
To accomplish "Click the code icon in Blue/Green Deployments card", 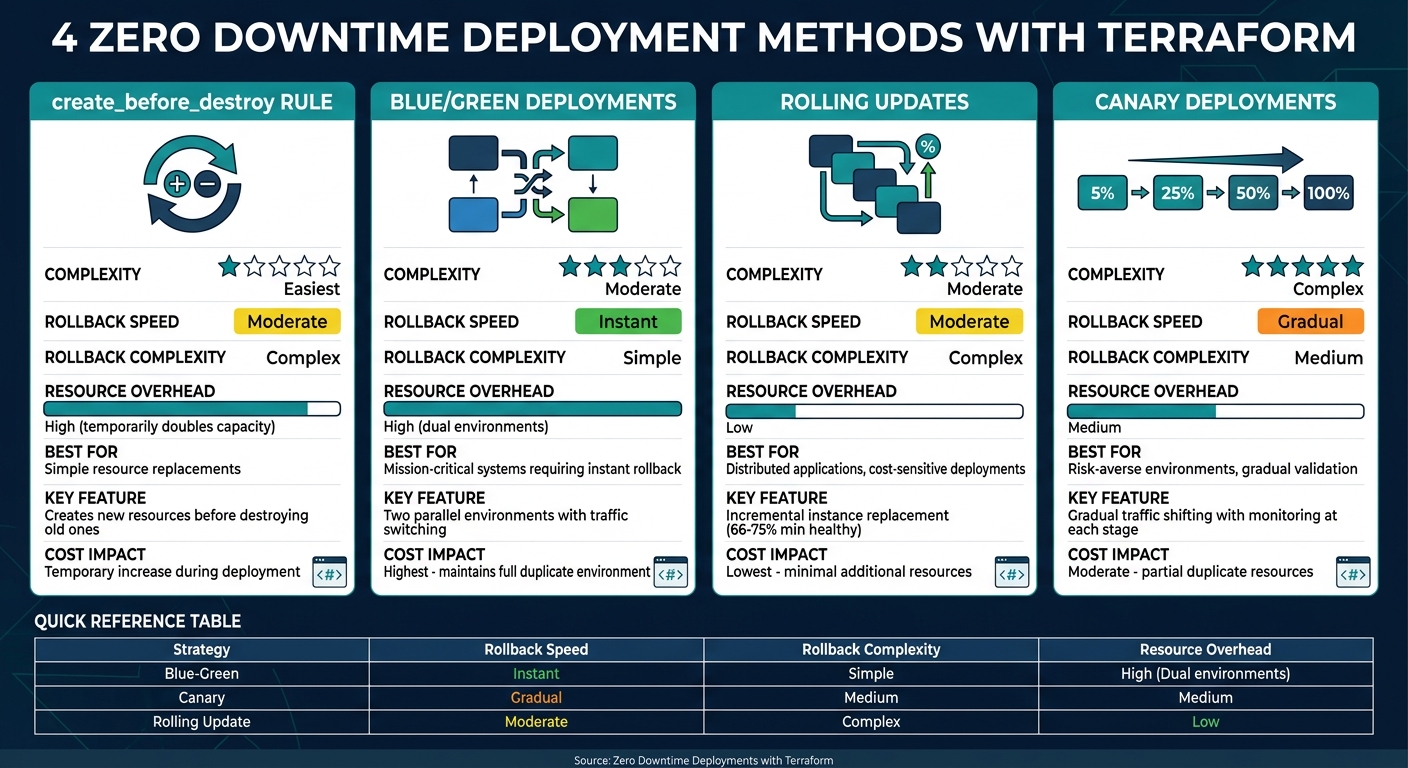I will 670,572.
